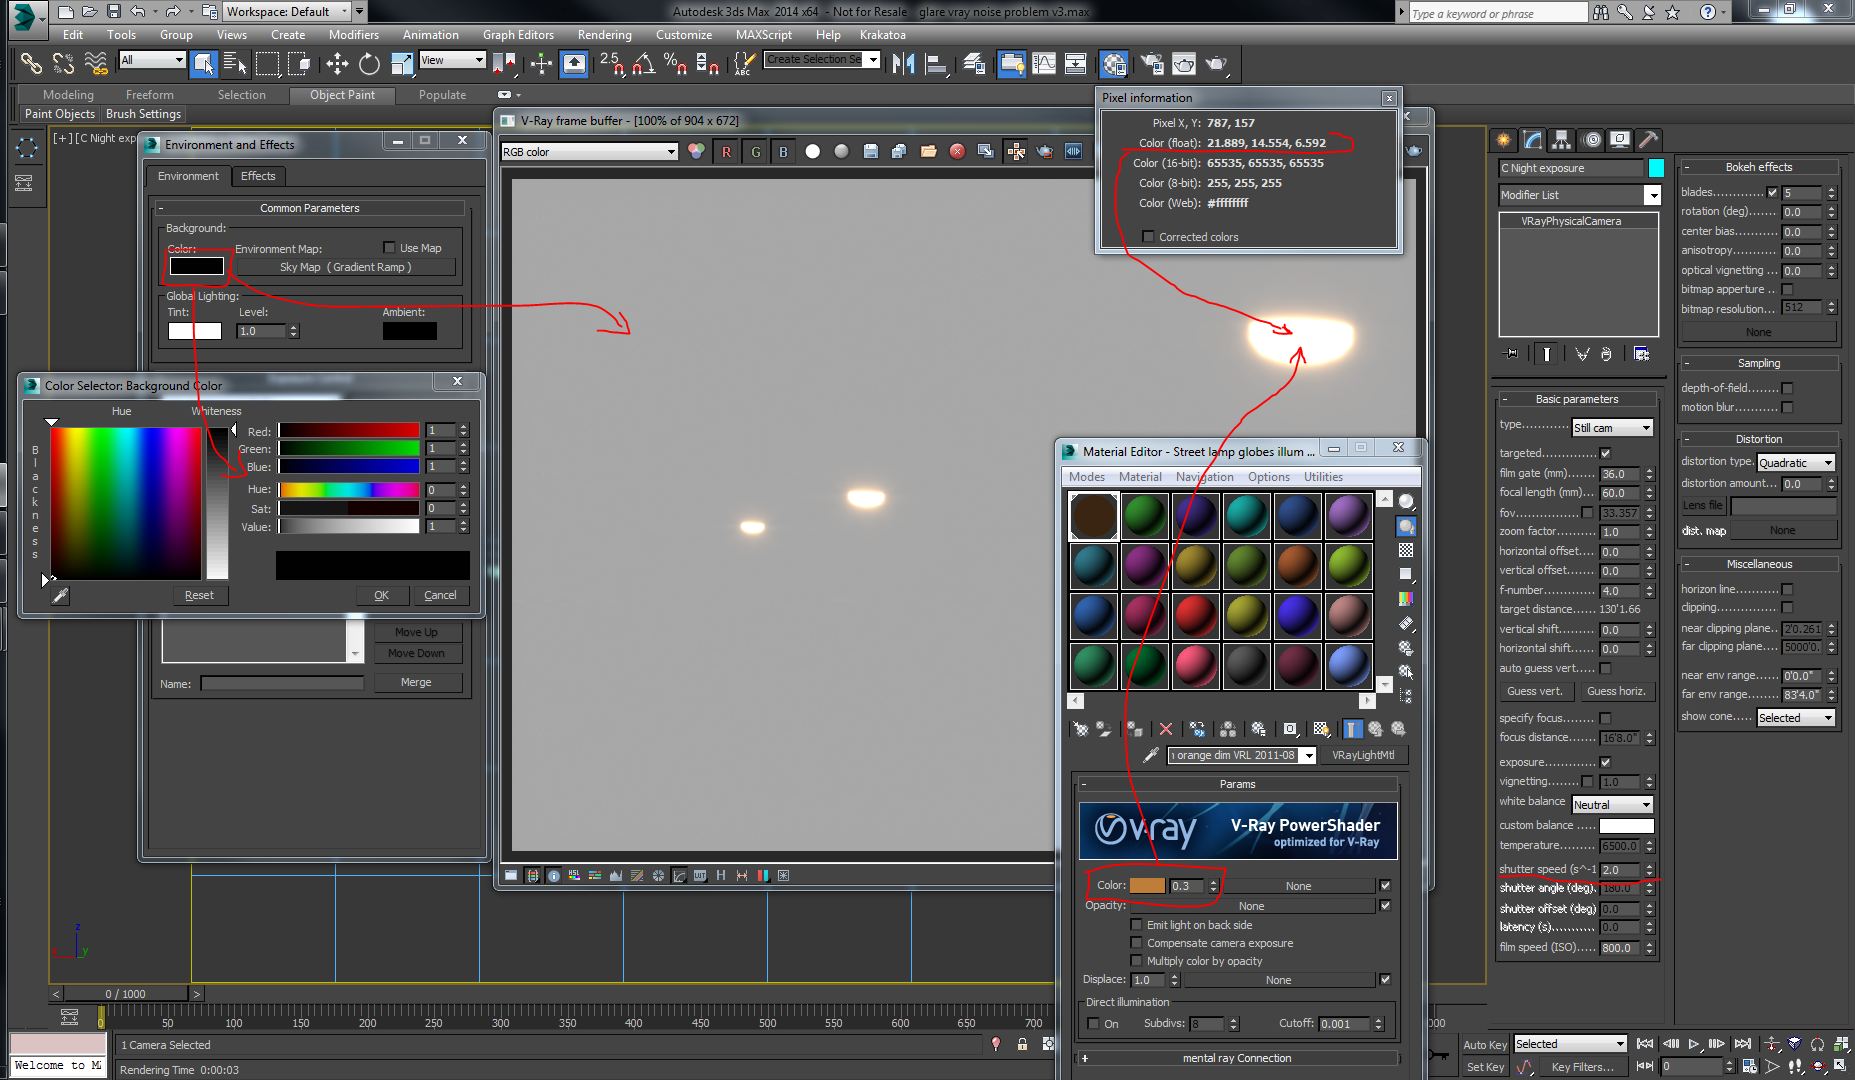
Task: Toggle the Percent Snap icon
Action: pos(675,64)
